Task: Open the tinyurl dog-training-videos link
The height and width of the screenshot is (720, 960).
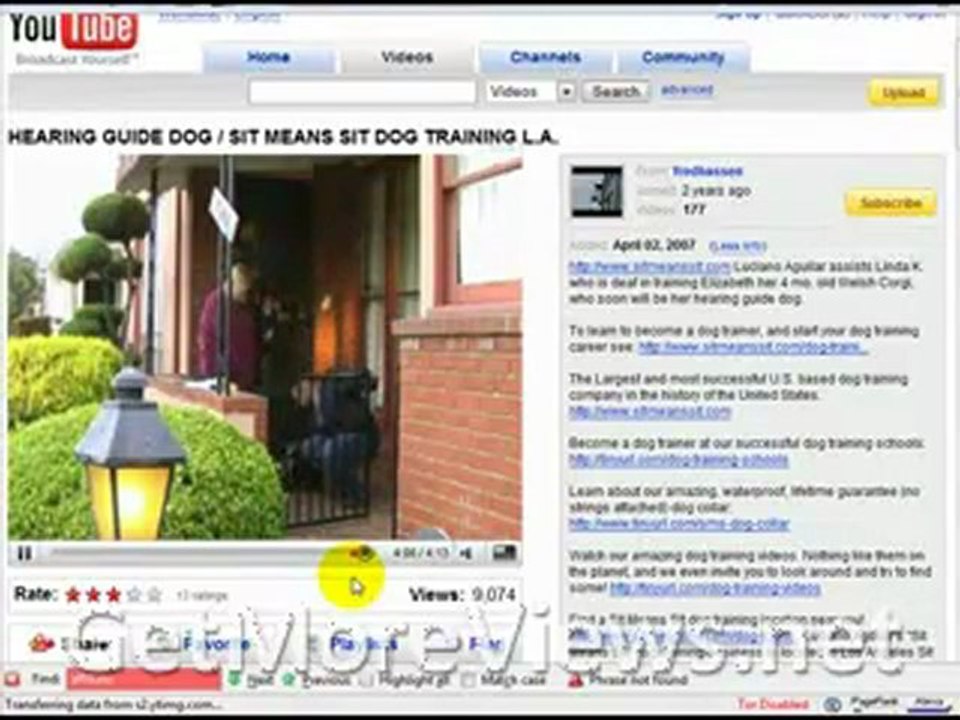Action: pos(715,588)
